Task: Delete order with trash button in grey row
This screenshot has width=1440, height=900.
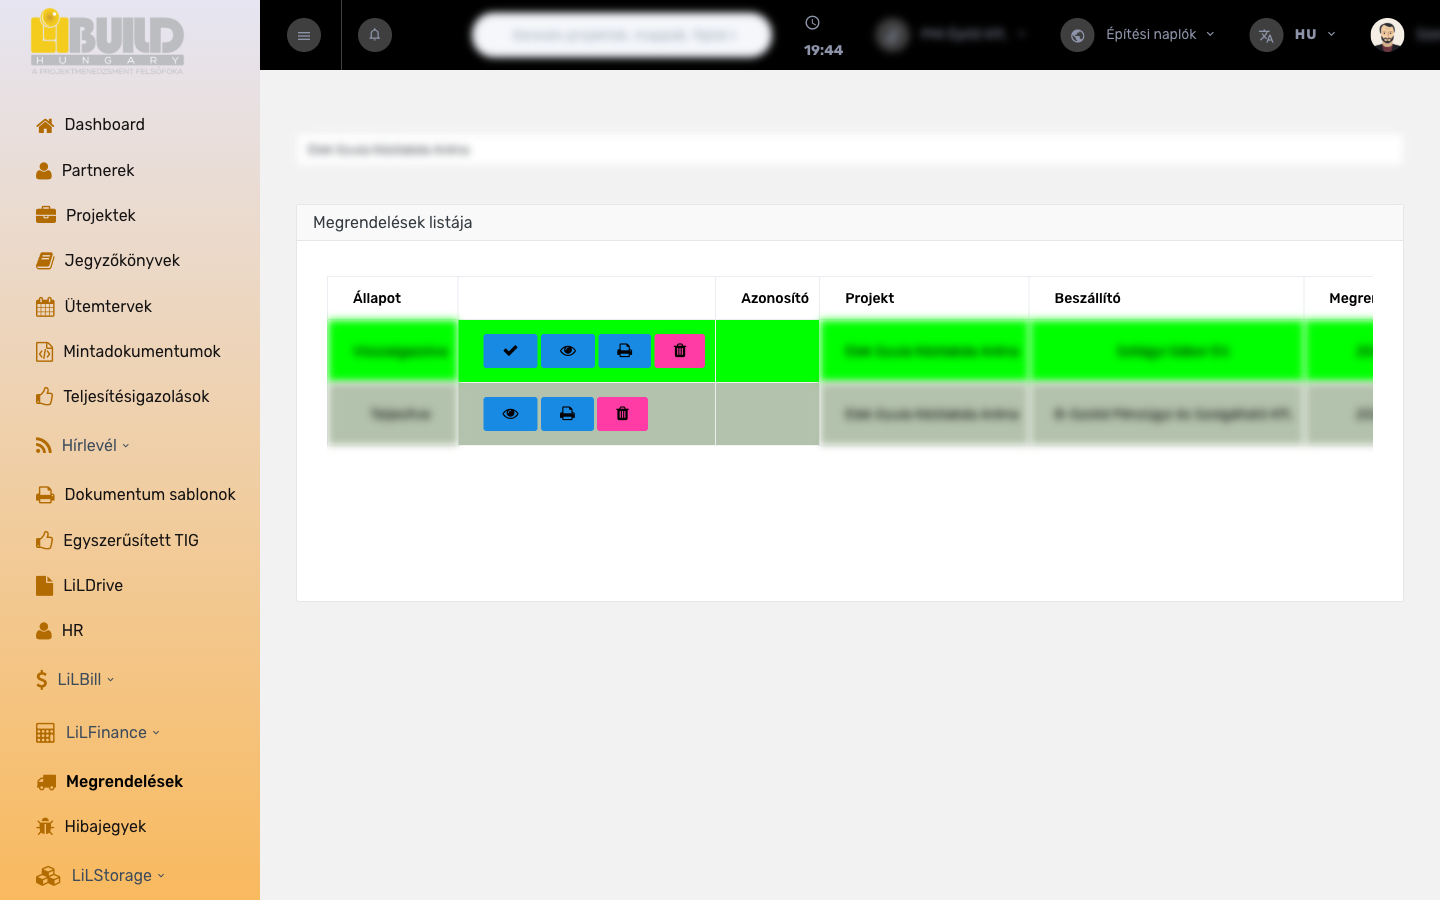Action: coord(622,414)
